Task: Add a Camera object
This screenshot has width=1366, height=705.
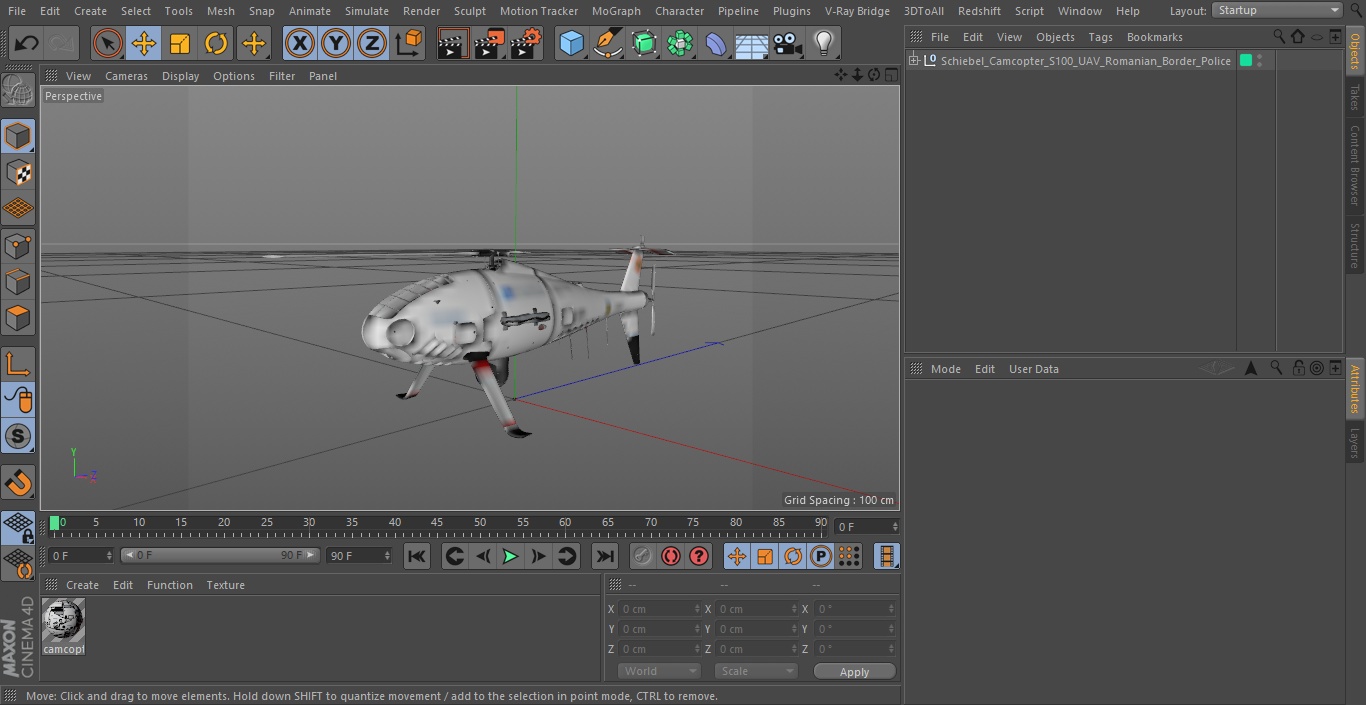Action: (x=788, y=43)
